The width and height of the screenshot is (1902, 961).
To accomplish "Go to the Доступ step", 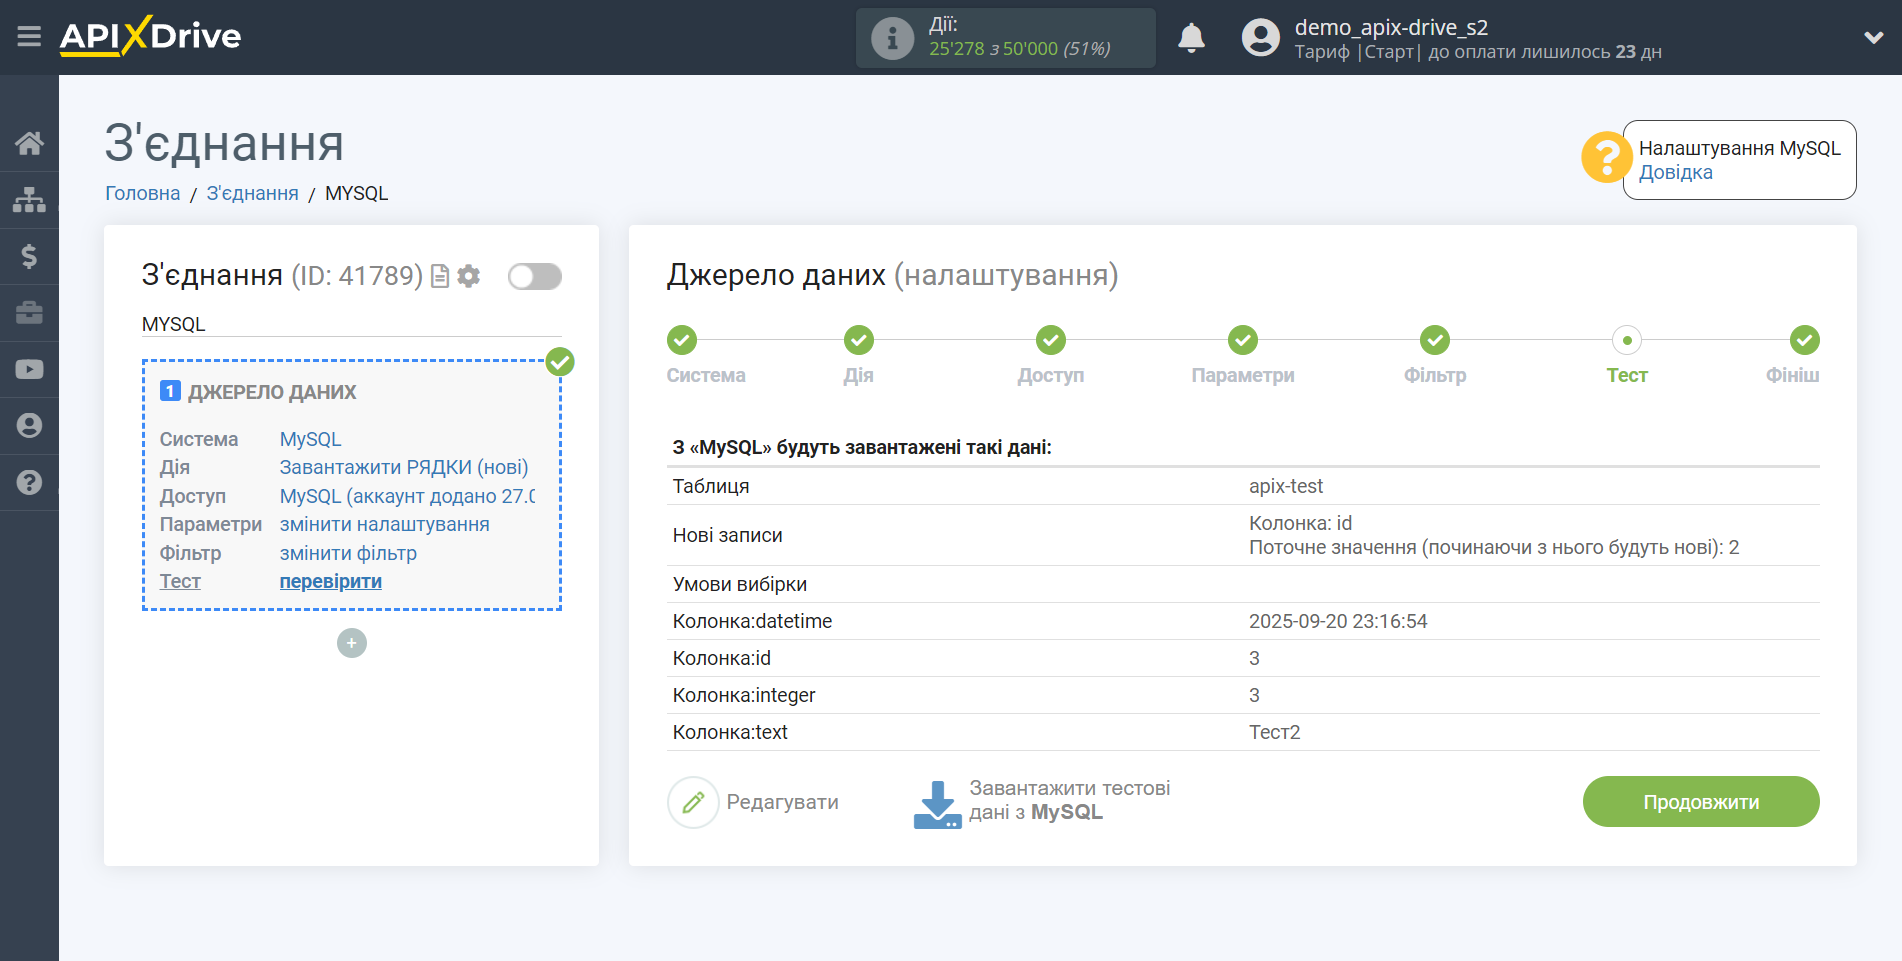I will [x=1050, y=340].
